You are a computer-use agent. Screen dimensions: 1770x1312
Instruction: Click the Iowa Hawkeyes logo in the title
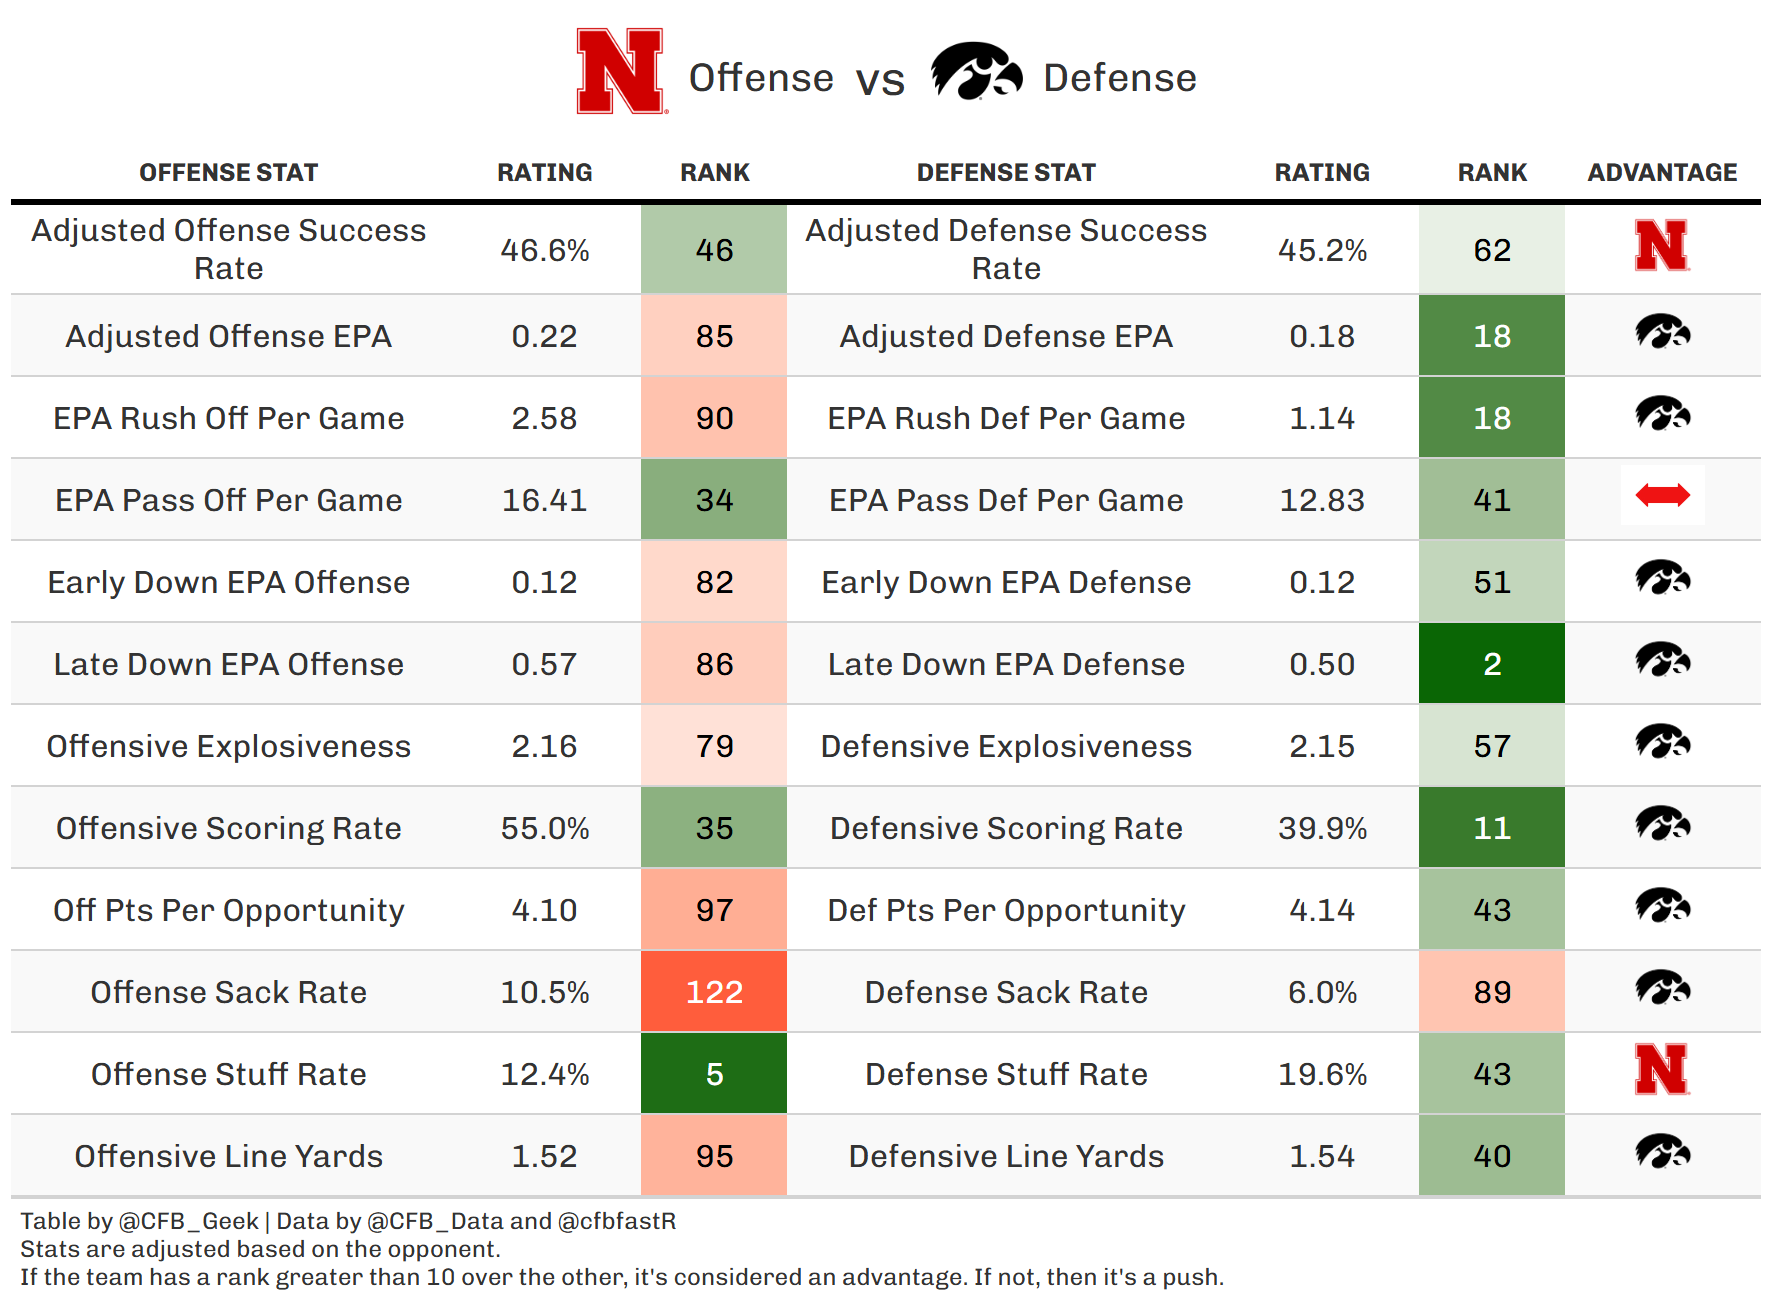click(975, 71)
